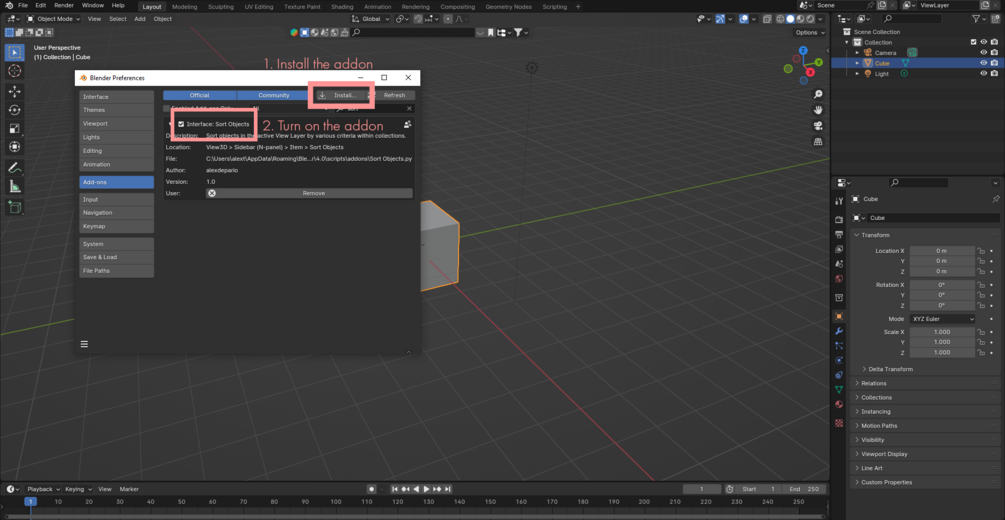Expand the Relations panel
The width and height of the screenshot is (1005, 520).
[926, 383]
